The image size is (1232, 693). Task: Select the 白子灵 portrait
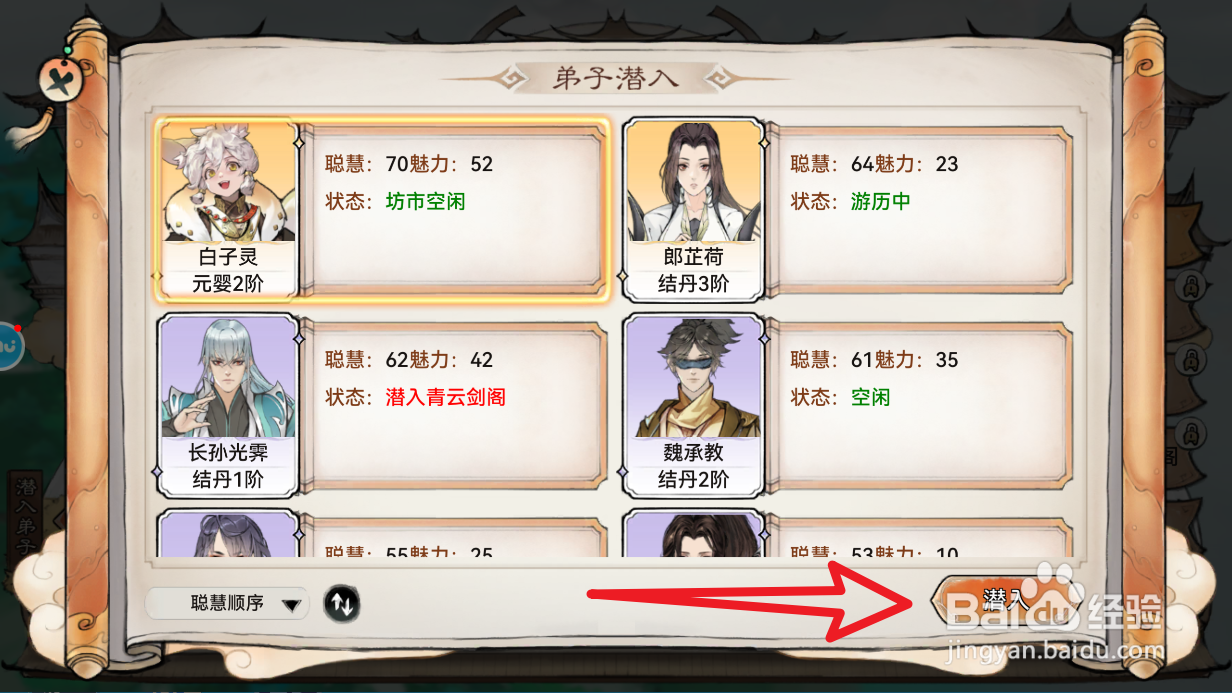coord(228,208)
